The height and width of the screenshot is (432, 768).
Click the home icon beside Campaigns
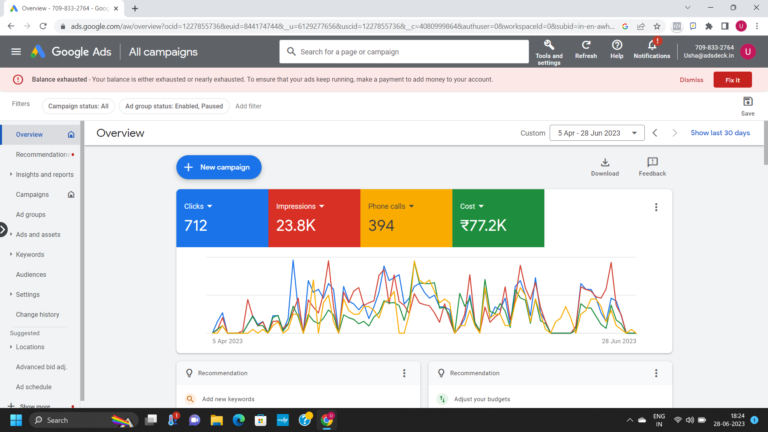(x=71, y=194)
